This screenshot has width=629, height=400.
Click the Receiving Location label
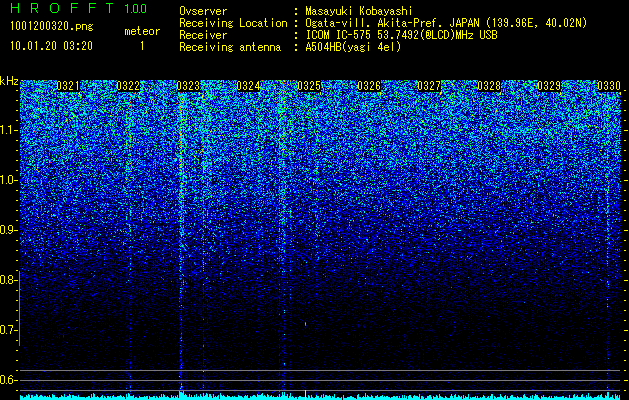[233, 23]
